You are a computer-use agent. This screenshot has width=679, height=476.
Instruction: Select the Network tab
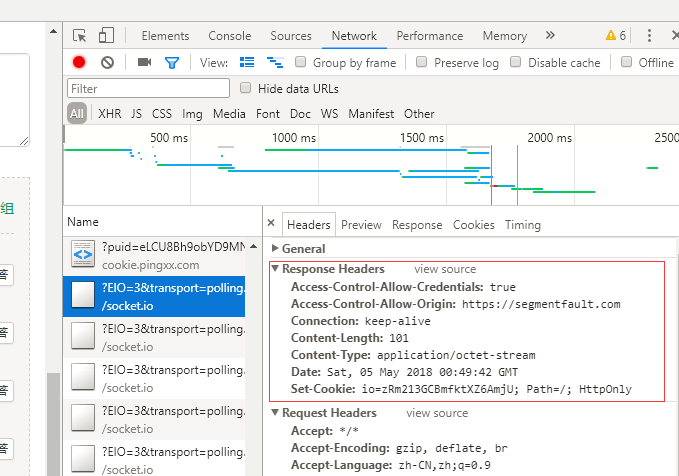[x=354, y=36]
